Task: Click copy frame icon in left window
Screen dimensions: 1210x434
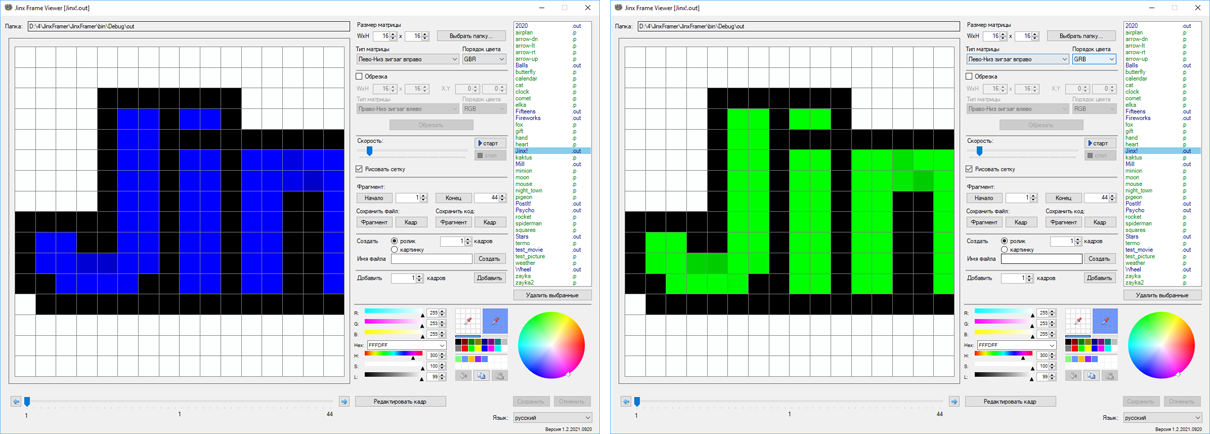Action: 482,376
